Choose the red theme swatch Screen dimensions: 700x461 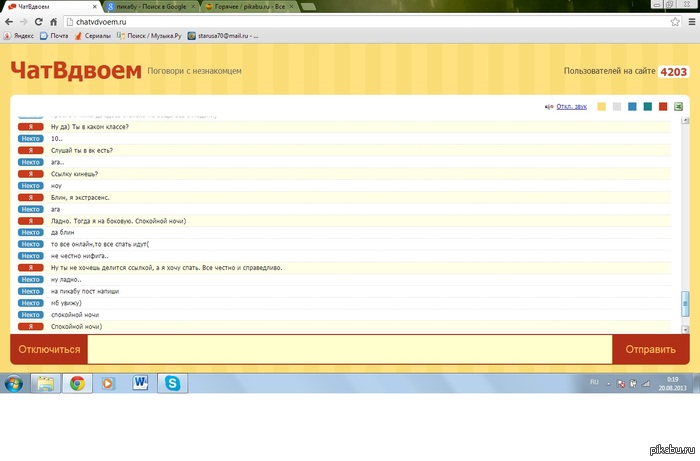click(663, 107)
